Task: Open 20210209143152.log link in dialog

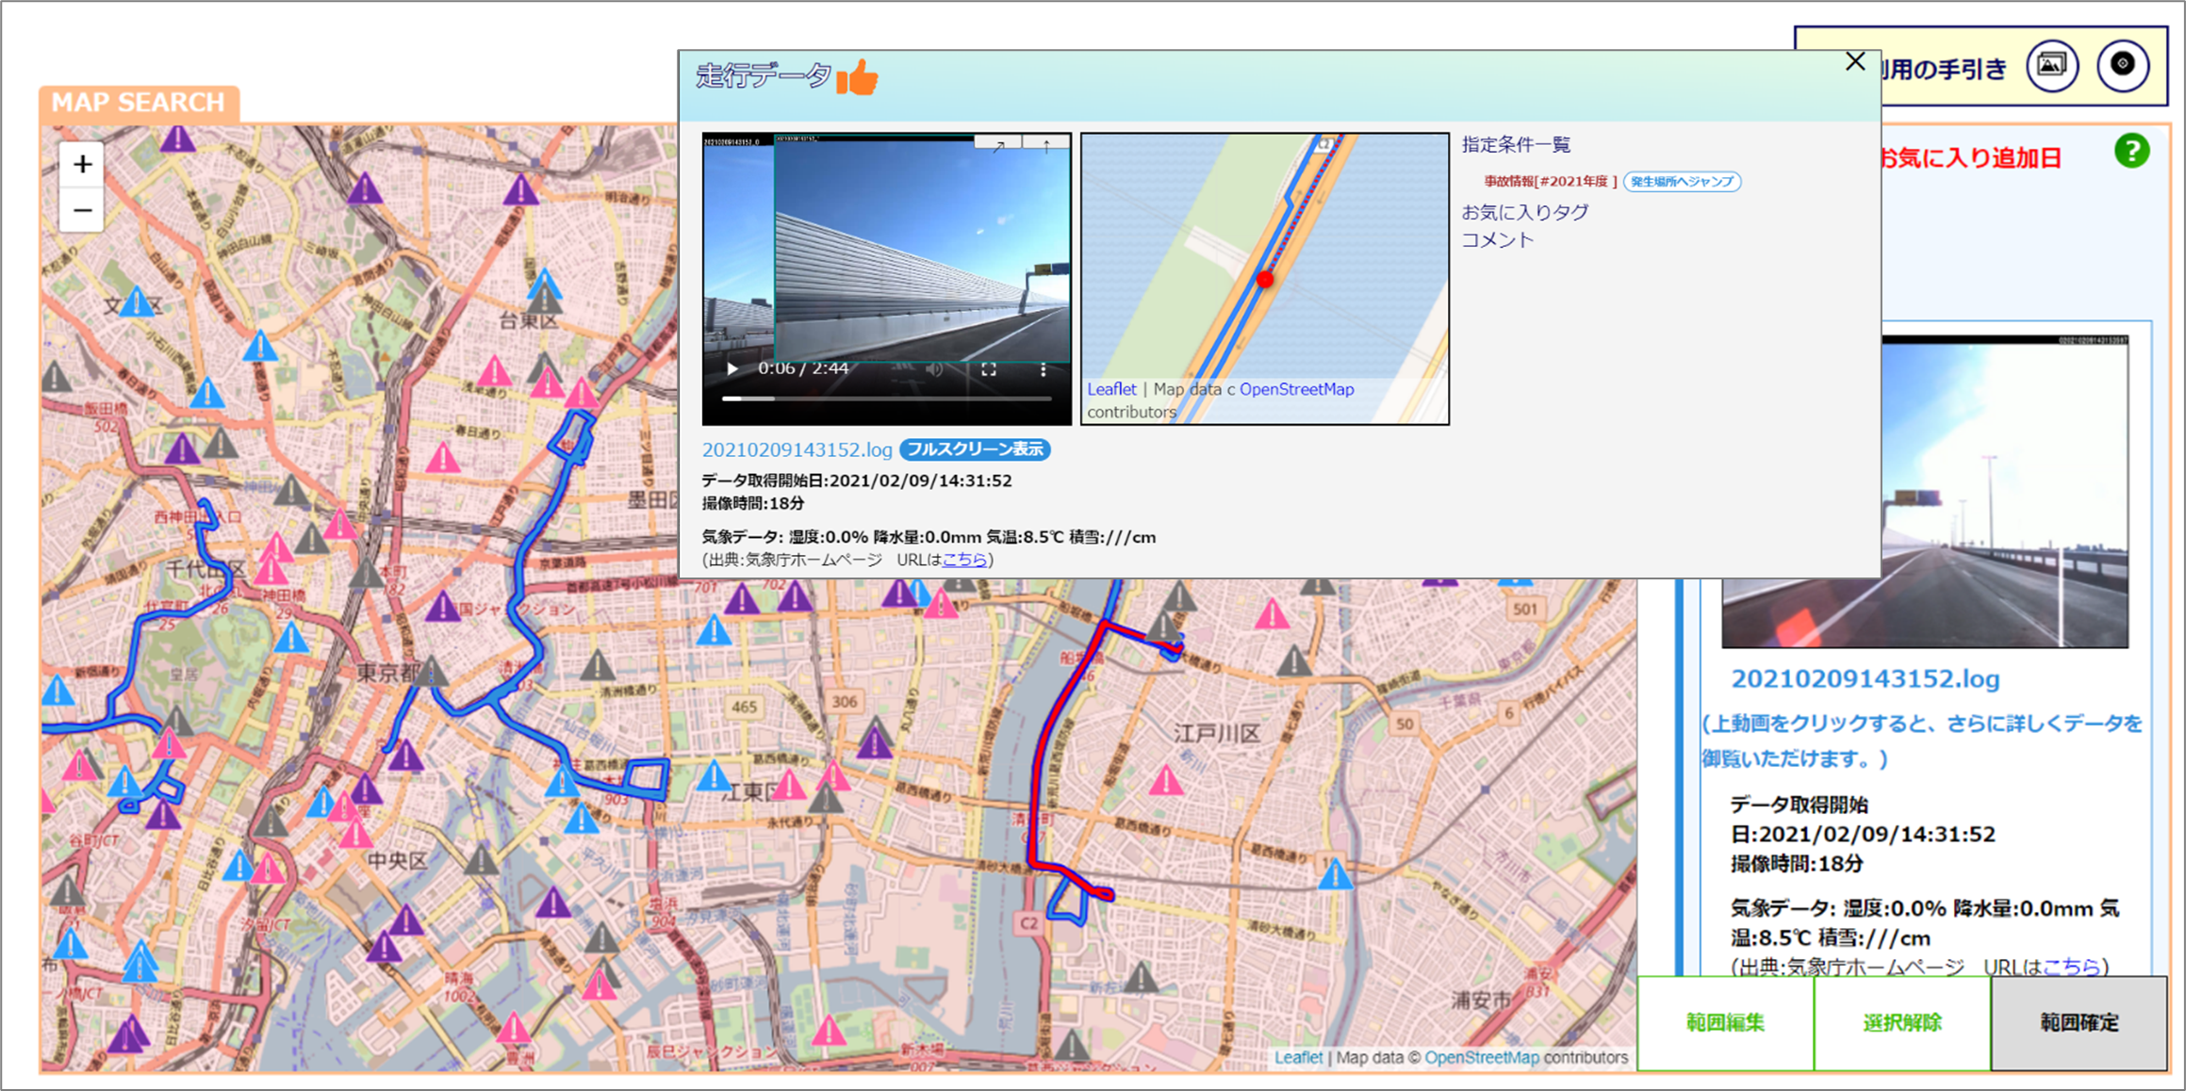Action: pyautogui.click(x=796, y=450)
